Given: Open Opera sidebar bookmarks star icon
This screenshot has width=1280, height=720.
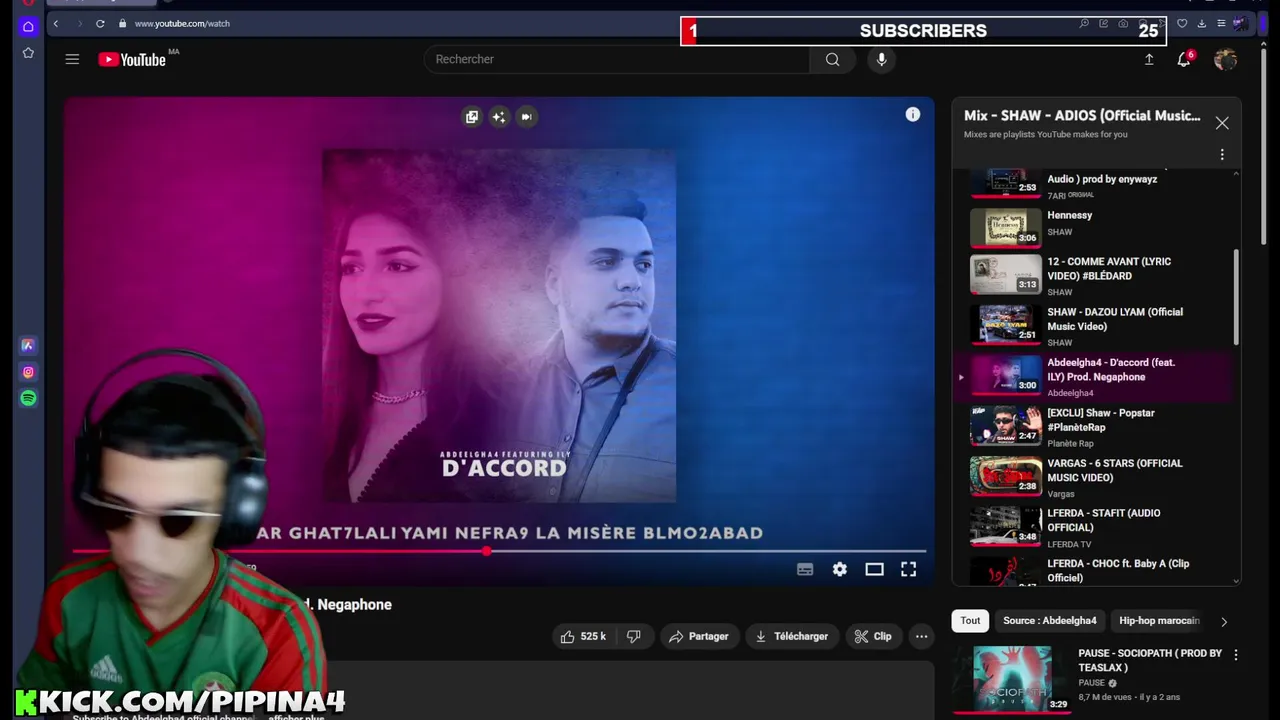Looking at the screenshot, I should (x=28, y=52).
